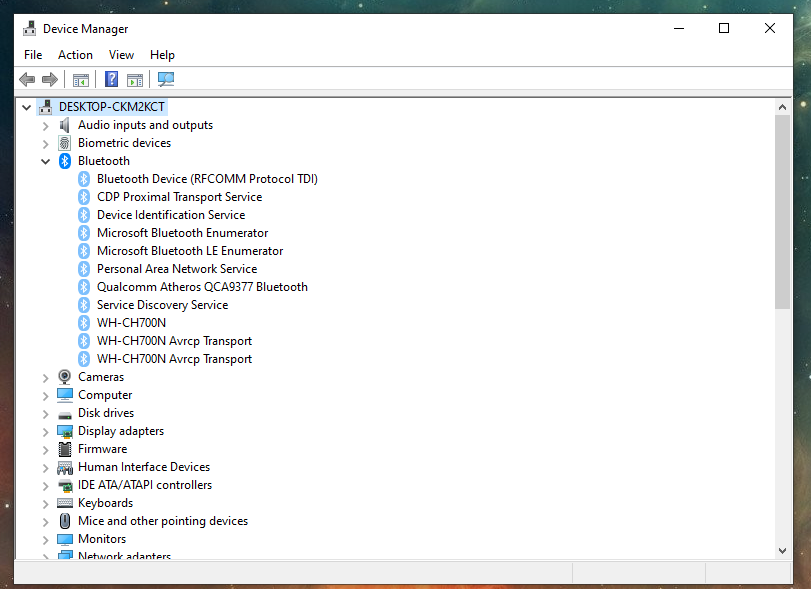Select Device Identification Service entry

[171, 215]
